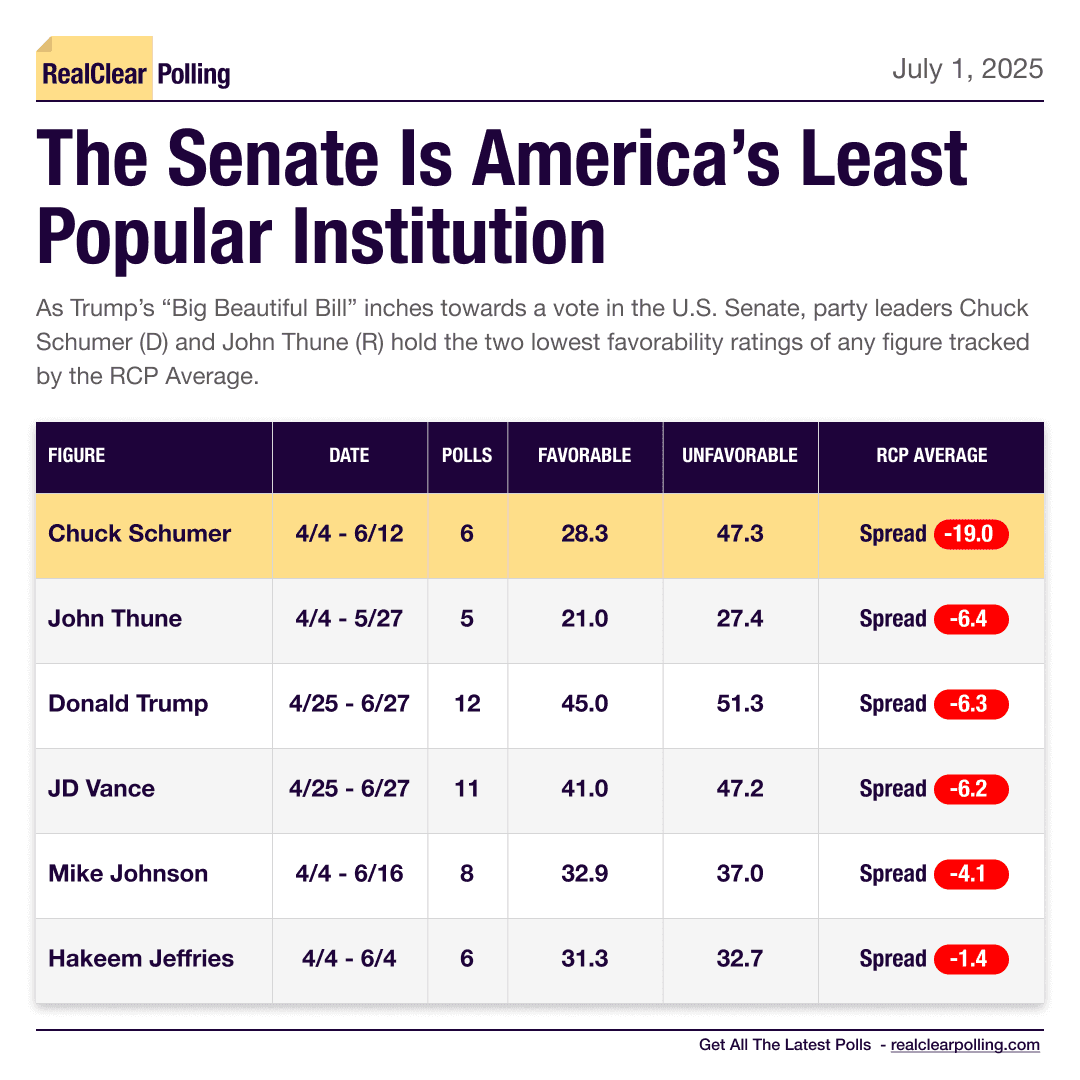Select the Chuck Schumer name cell
1080x1080 pixels.
pos(139,534)
